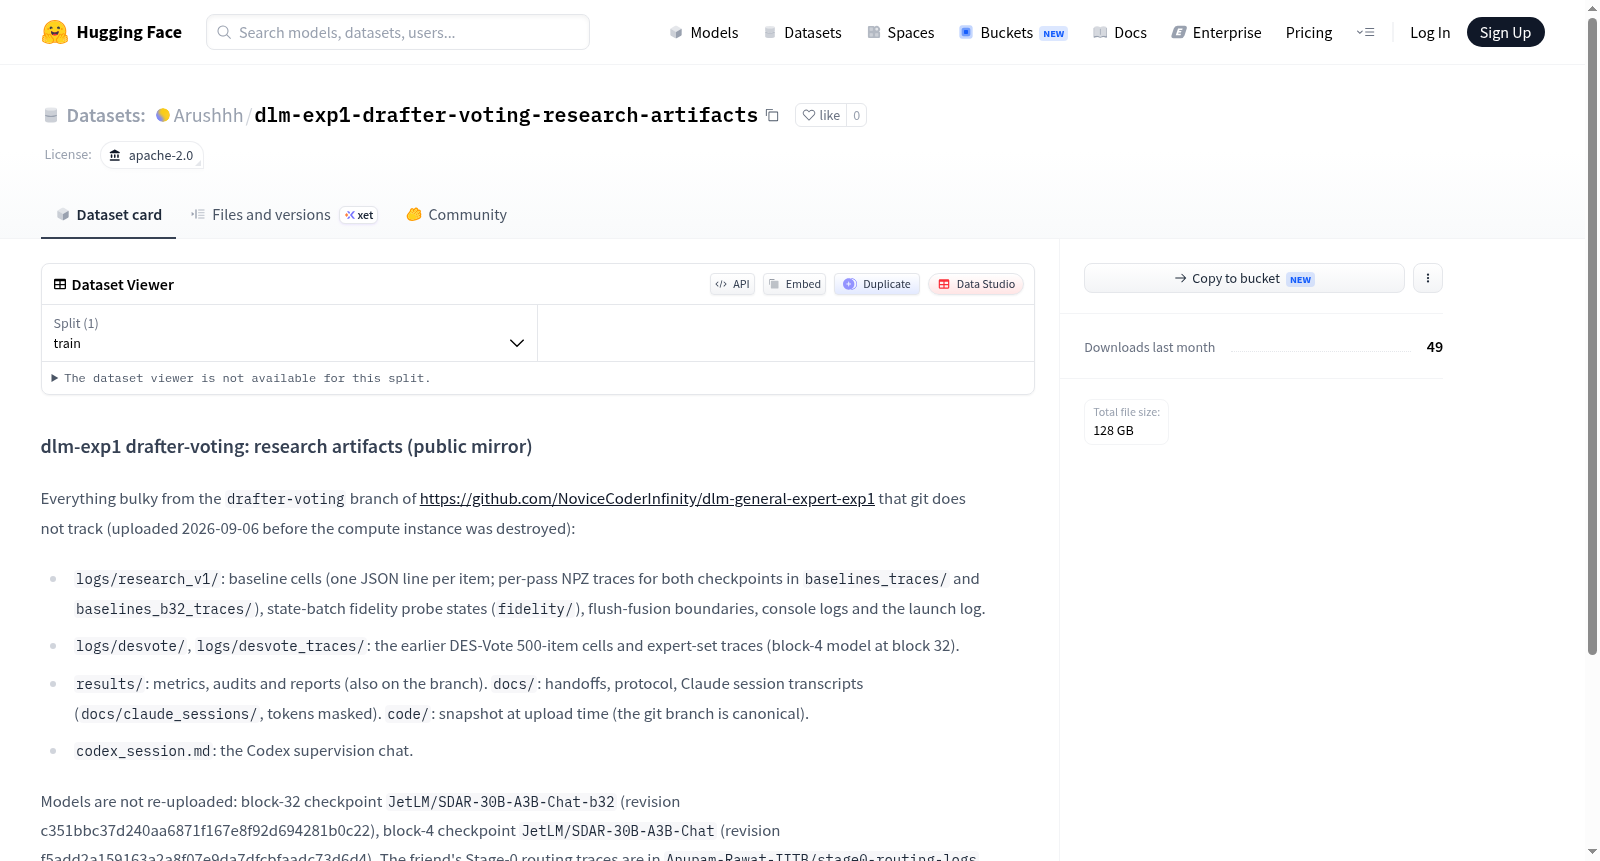Click the Arushhh user avatar
1600x861 pixels.
click(163, 115)
